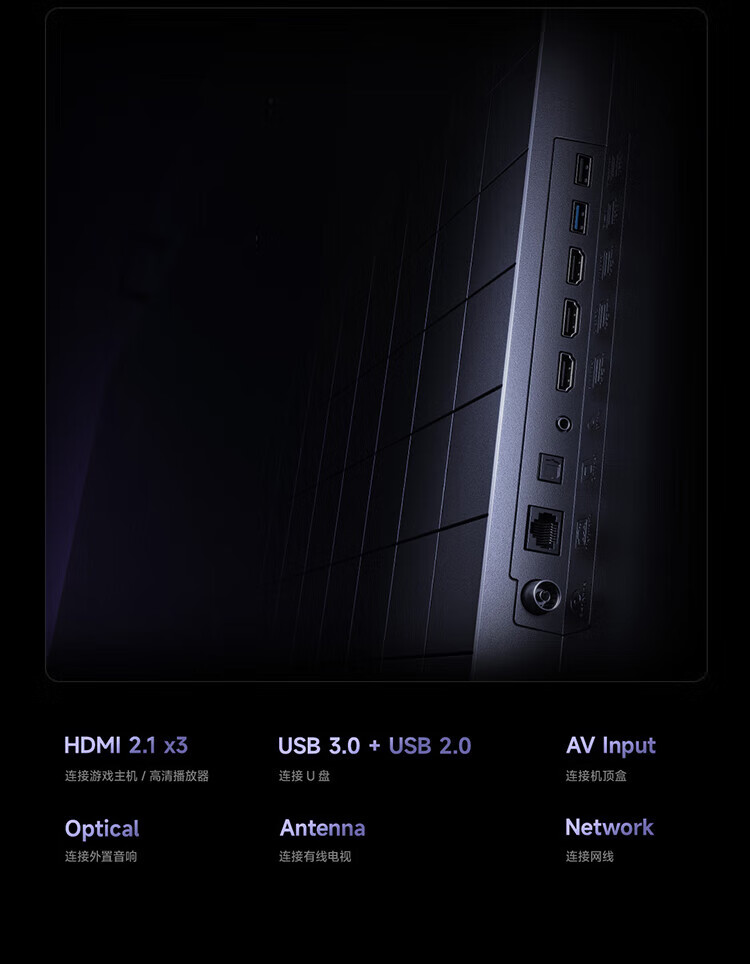Click the 连接游戏主机 / 高清播放器 description

coord(137,776)
